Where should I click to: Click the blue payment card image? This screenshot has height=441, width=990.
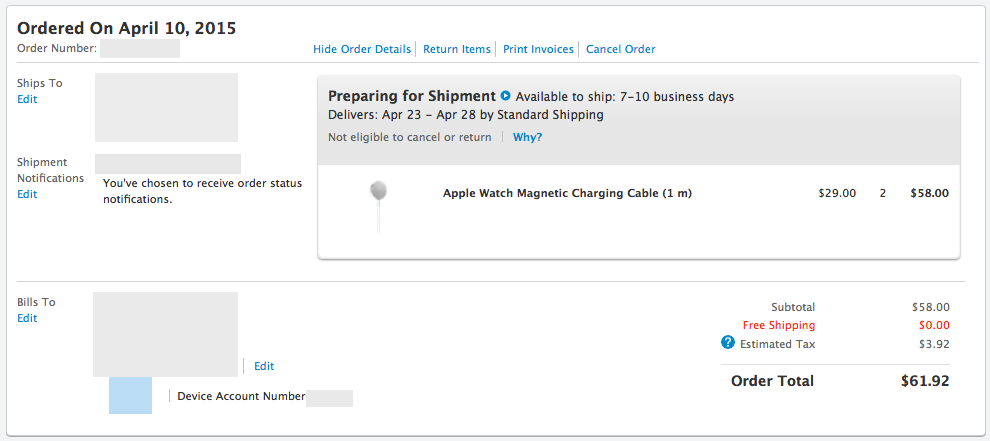(130, 395)
